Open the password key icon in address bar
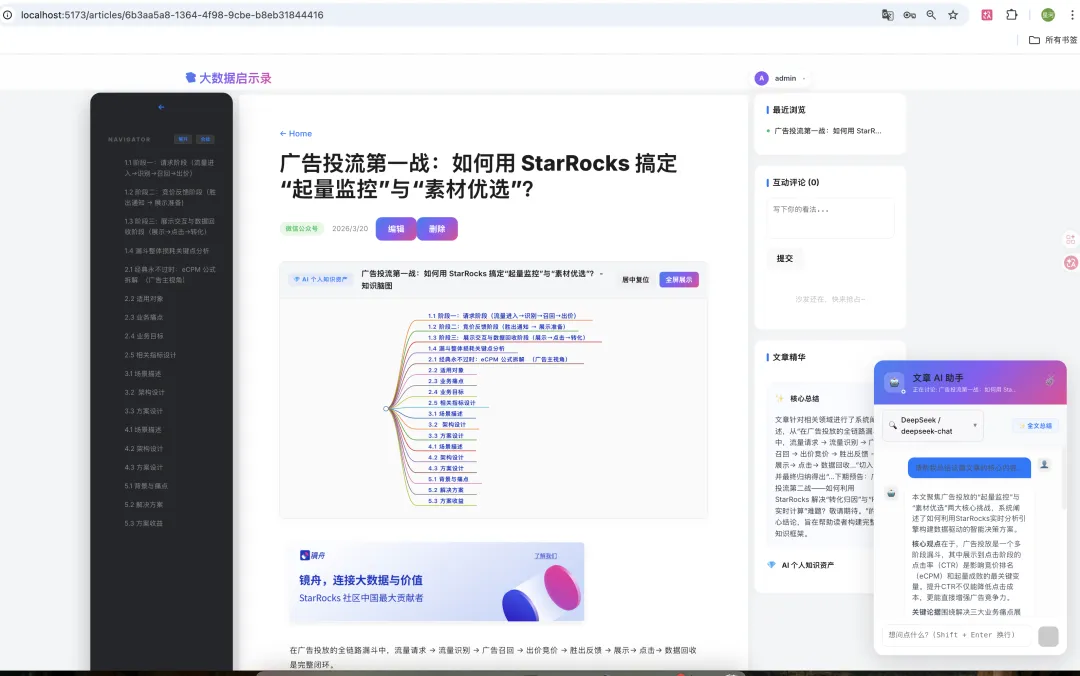The width and height of the screenshot is (1080, 676). pos(909,14)
